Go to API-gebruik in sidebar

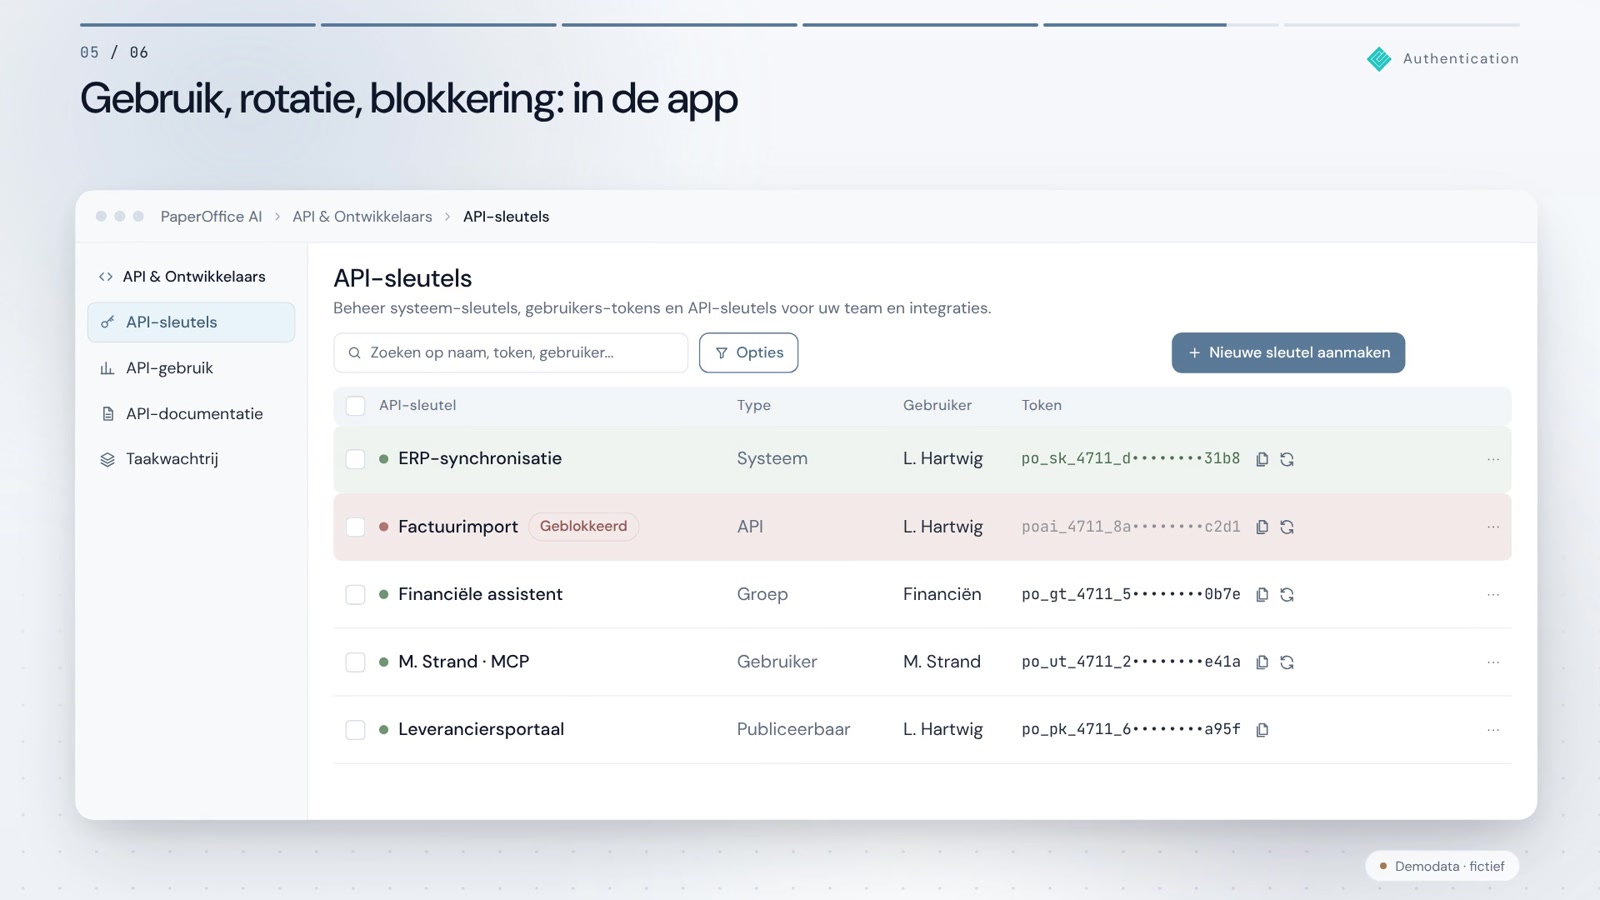191,368
